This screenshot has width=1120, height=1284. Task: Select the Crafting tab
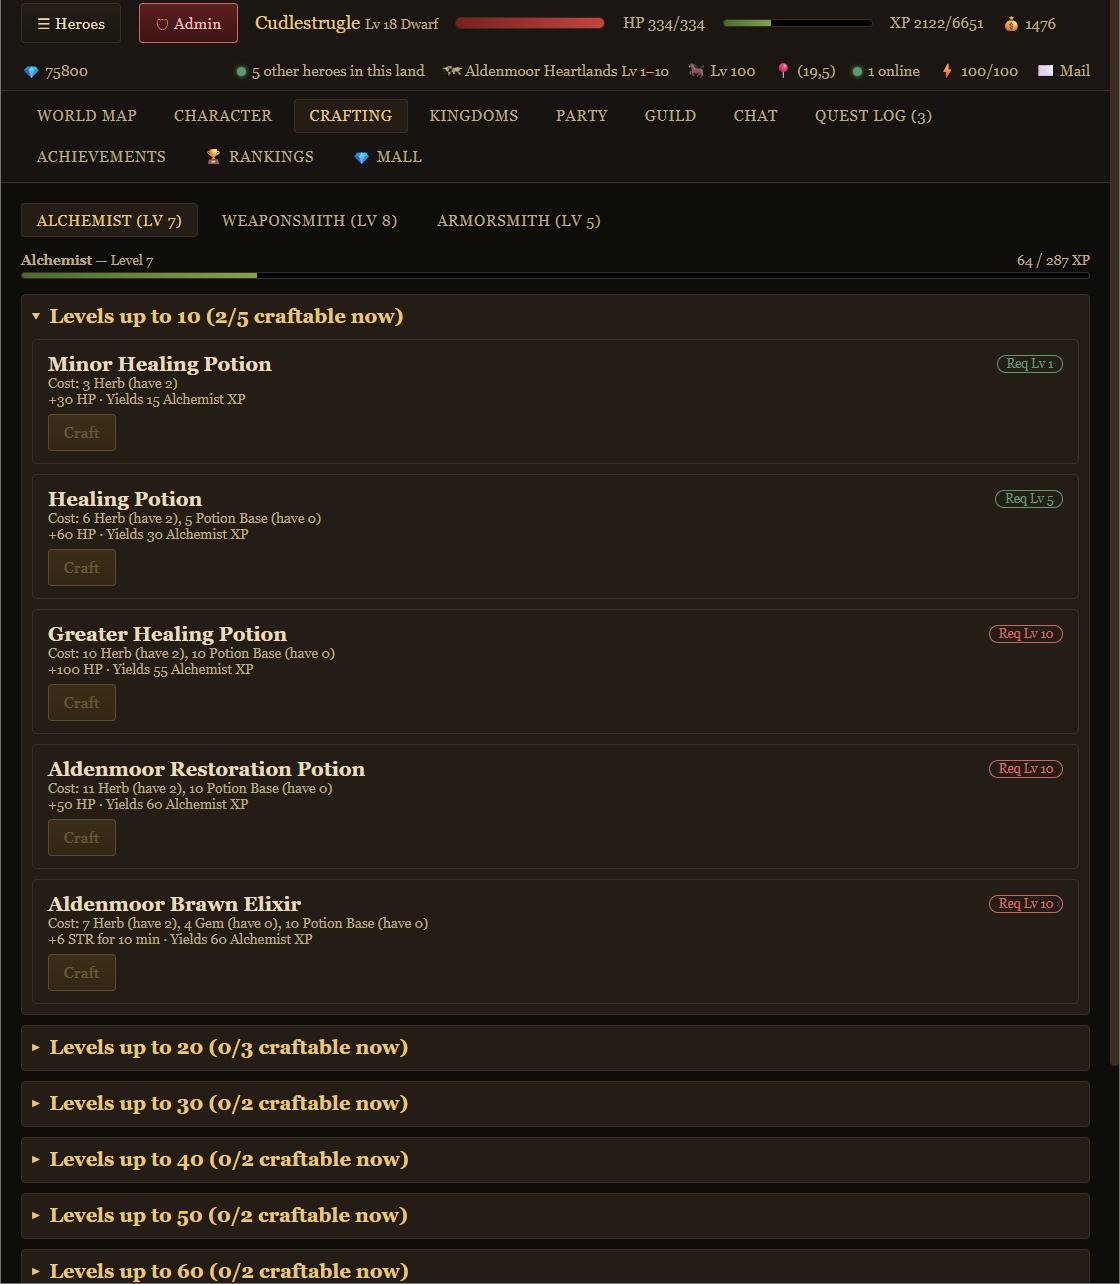pos(351,116)
